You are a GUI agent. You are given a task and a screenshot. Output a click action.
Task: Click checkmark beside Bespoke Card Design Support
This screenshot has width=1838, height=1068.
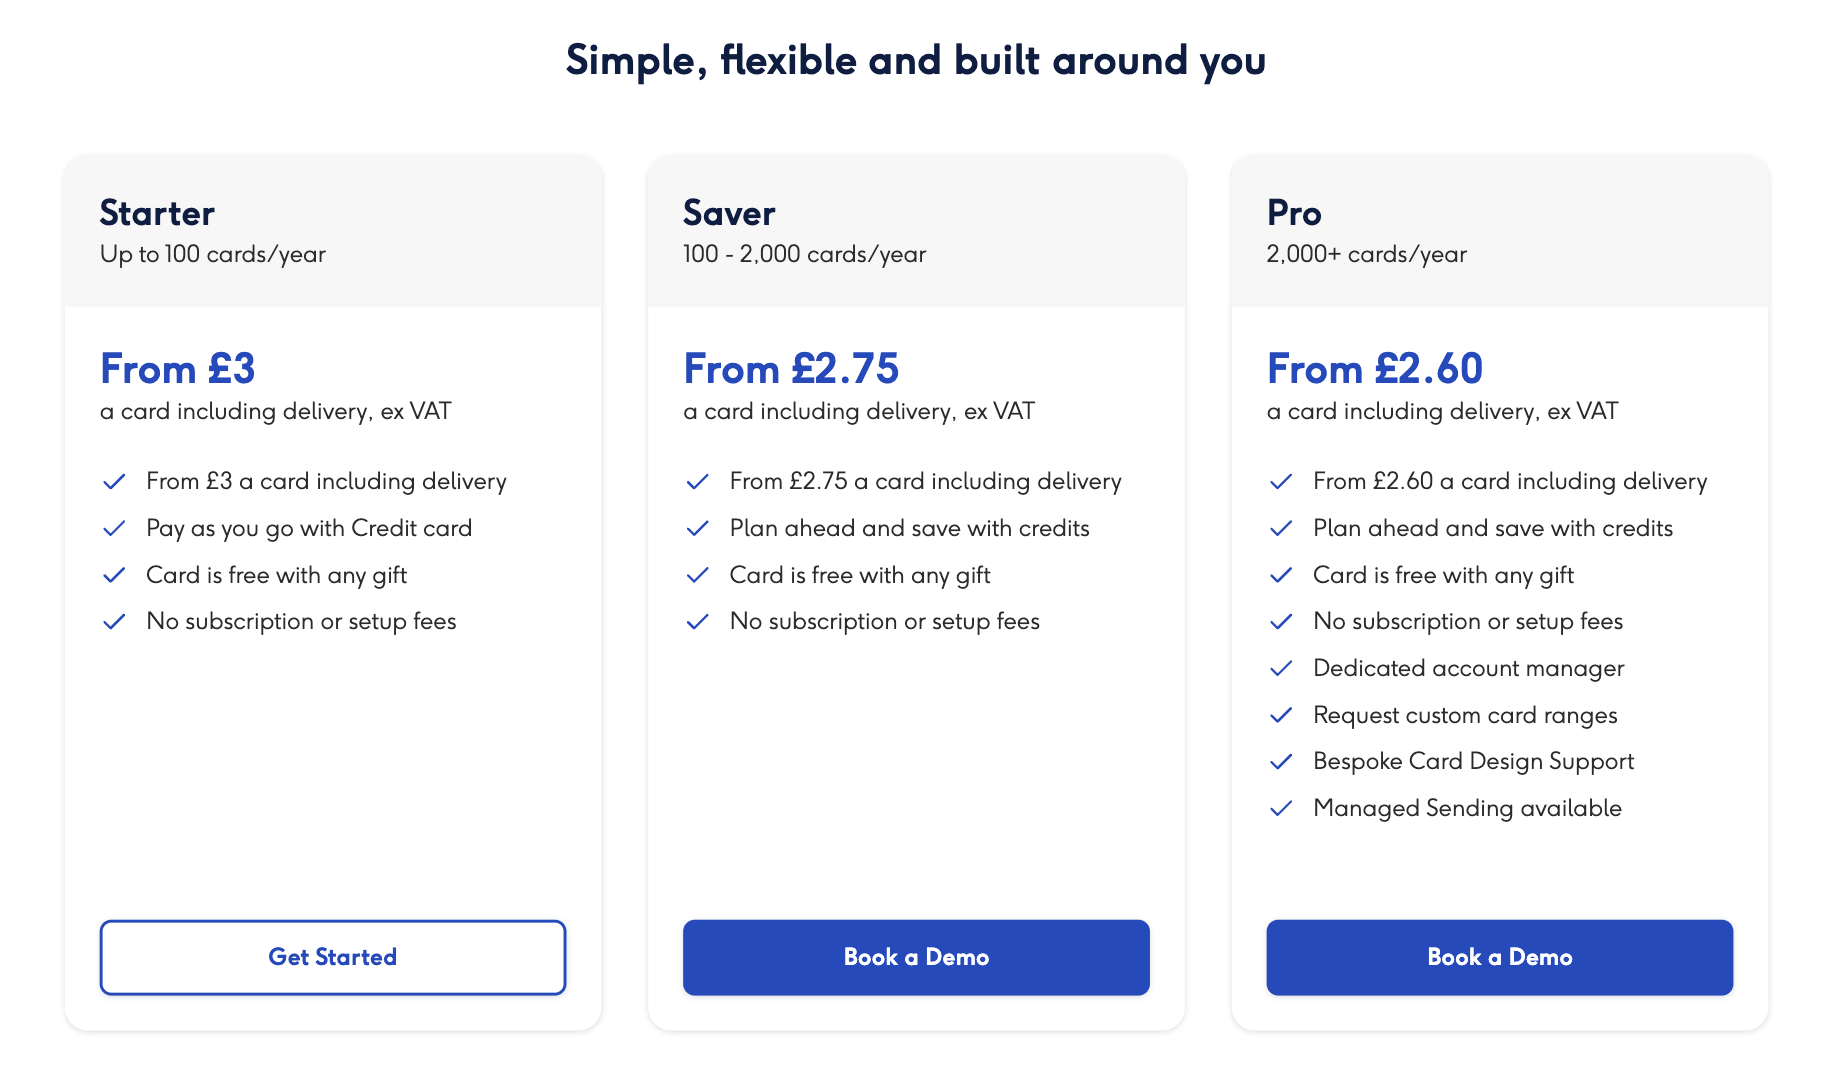click(x=1281, y=762)
